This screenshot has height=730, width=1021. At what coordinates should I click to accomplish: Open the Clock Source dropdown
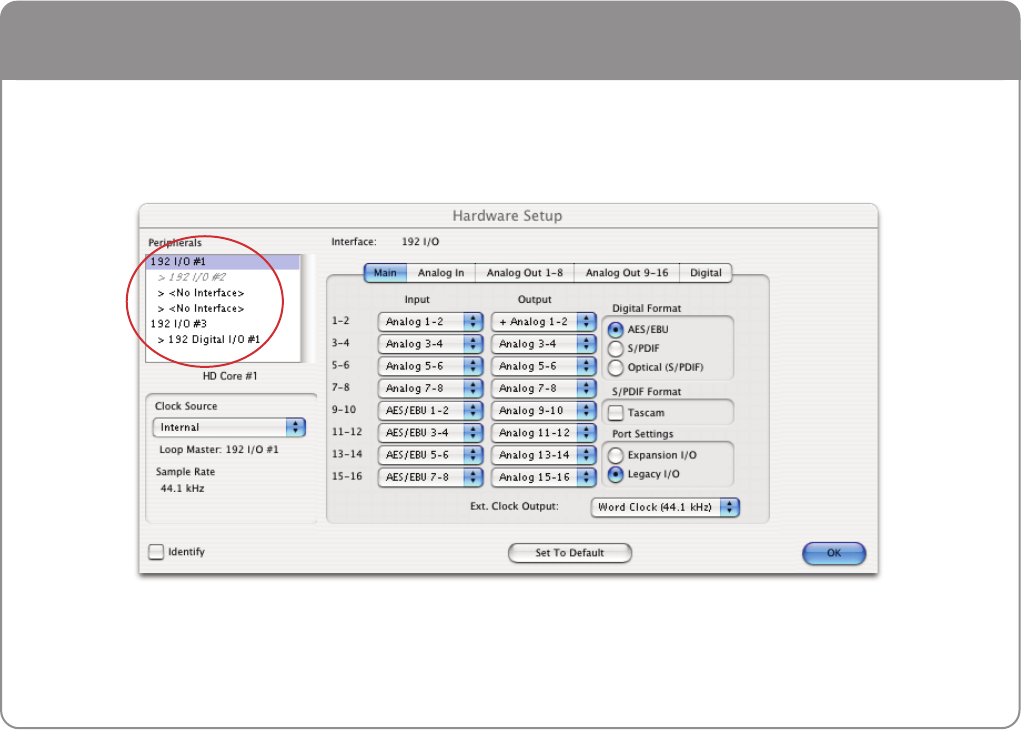[x=229, y=427]
